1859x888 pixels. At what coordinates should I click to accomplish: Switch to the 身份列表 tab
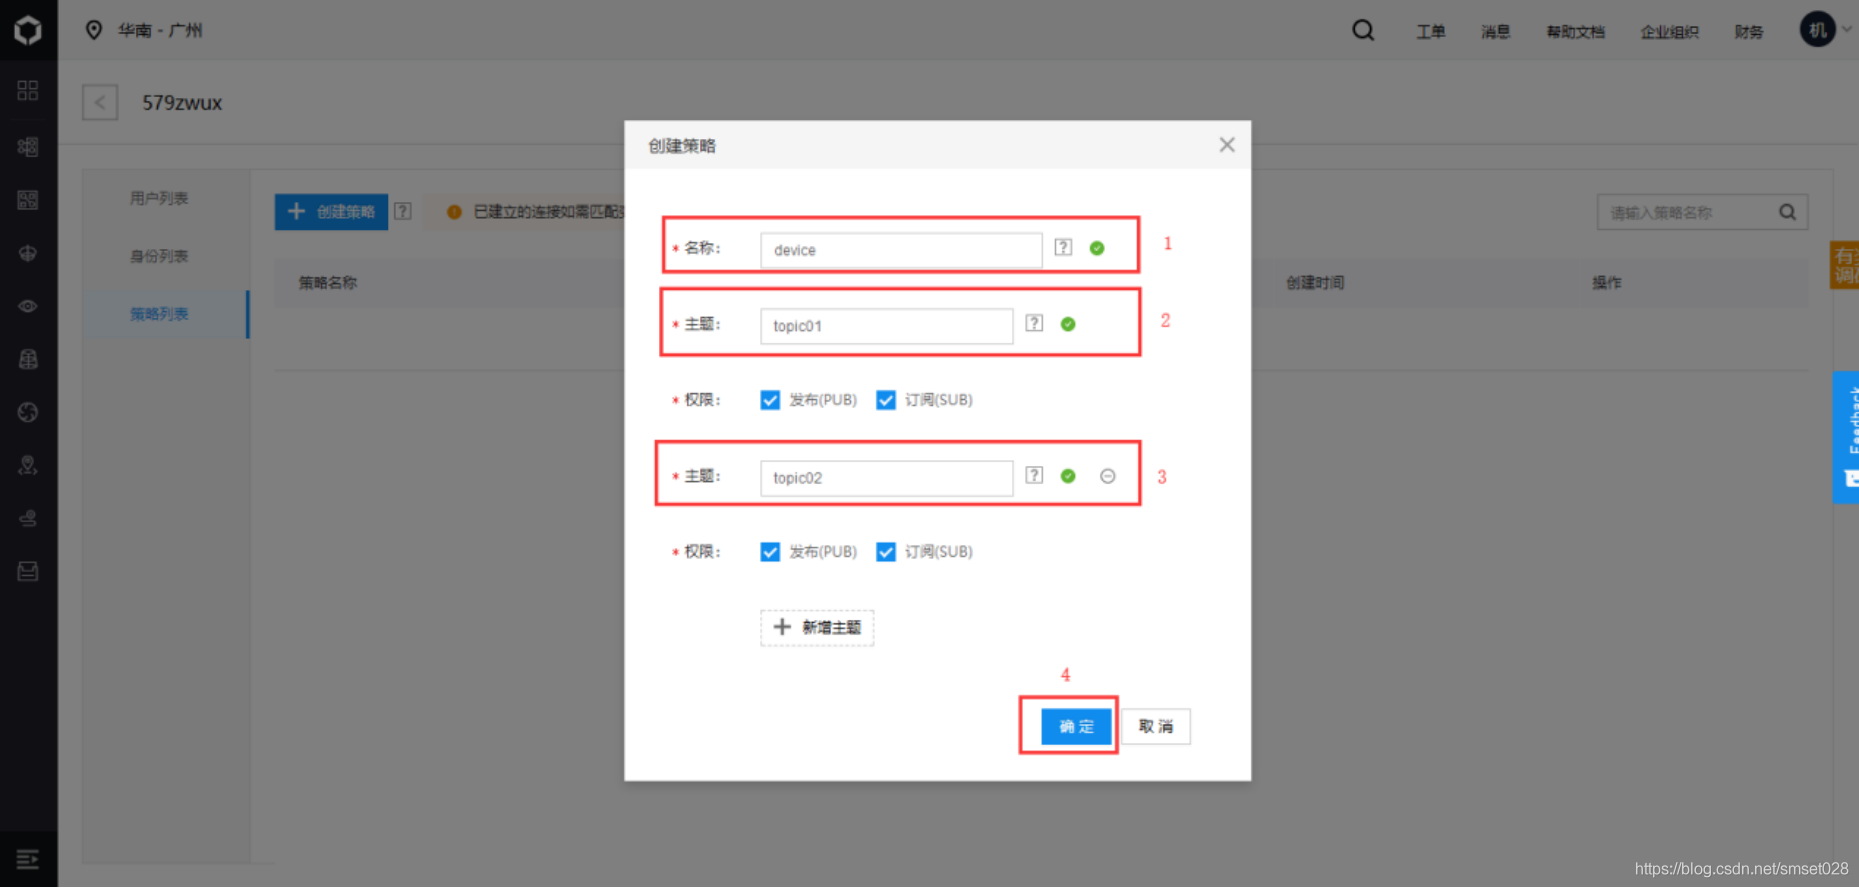tap(159, 256)
